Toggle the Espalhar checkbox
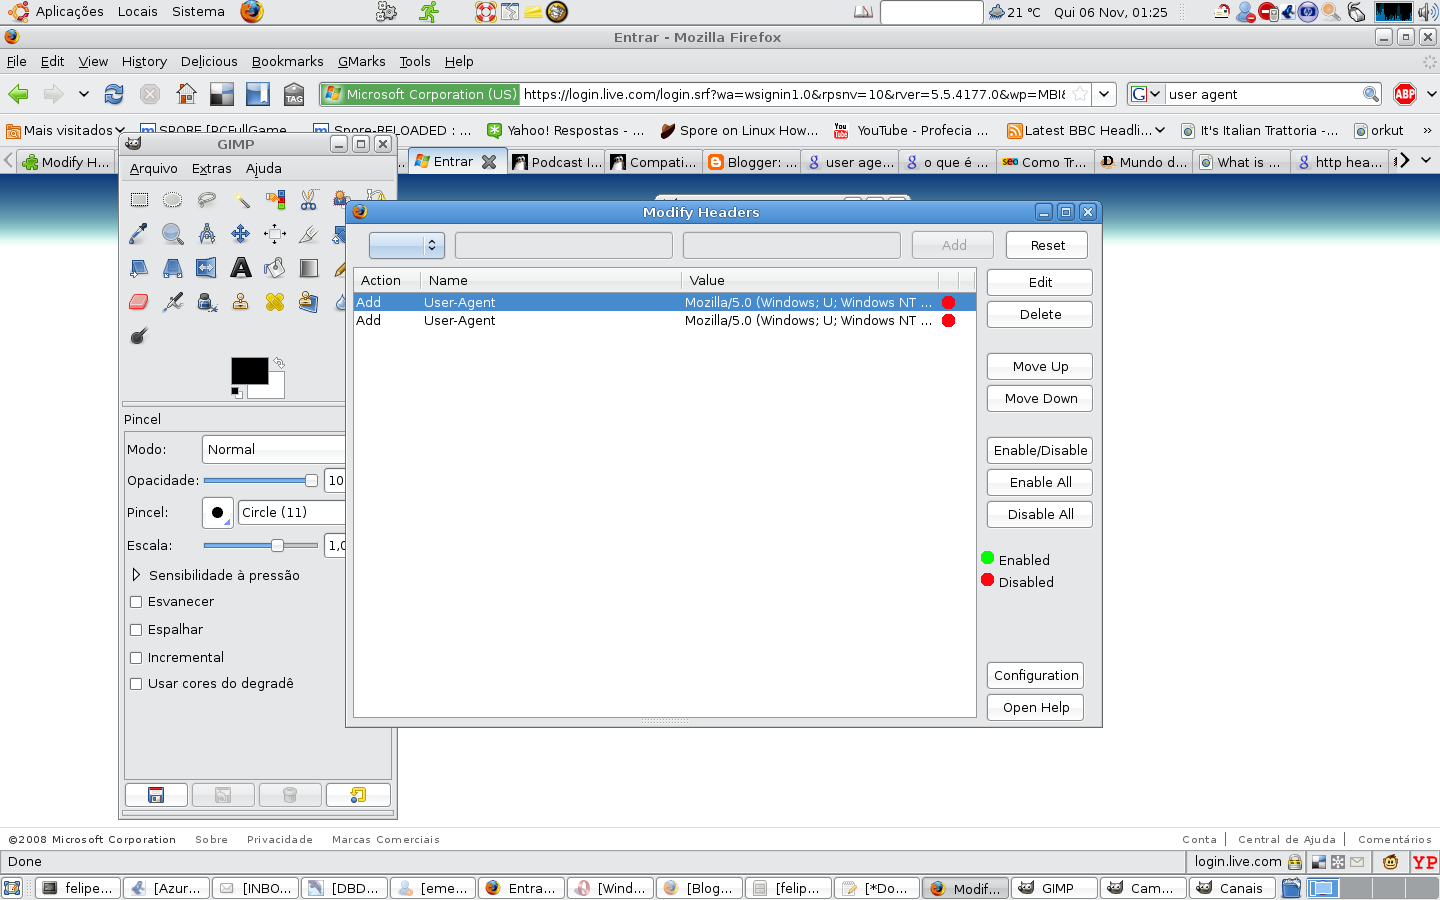This screenshot has width=1440, height=900. click(136, 630)
